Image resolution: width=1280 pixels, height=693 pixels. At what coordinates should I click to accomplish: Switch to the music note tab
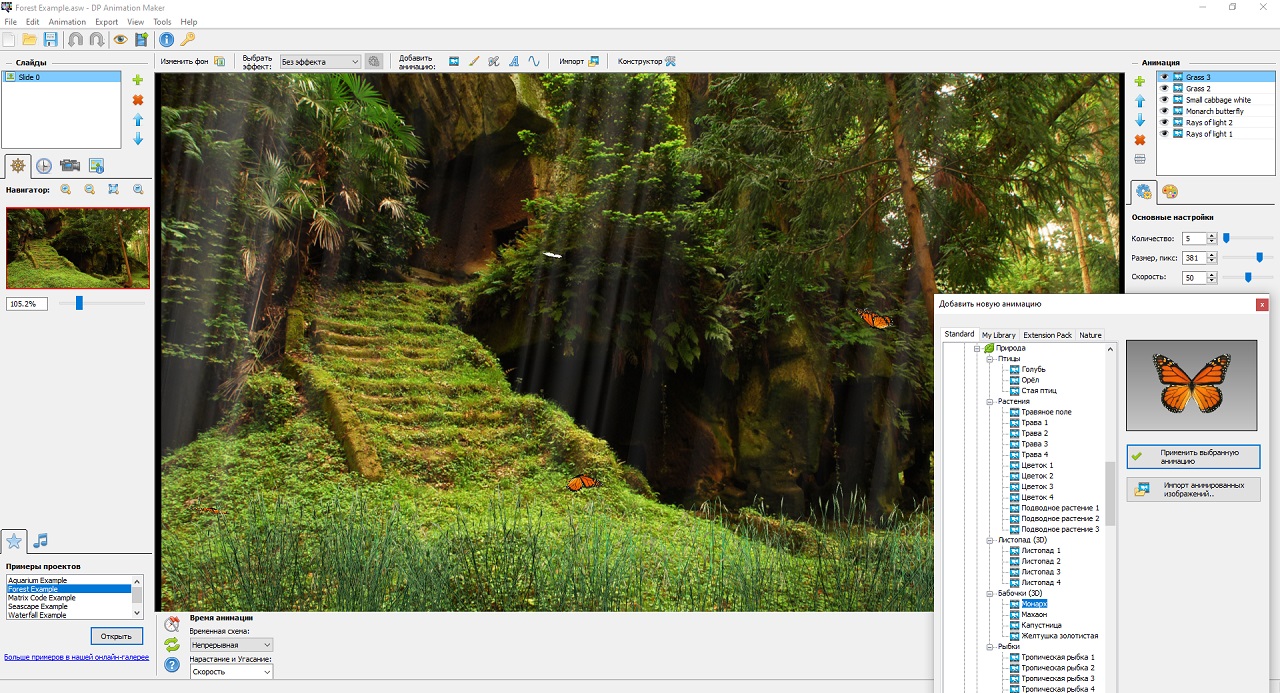click(x=40, y=541)
